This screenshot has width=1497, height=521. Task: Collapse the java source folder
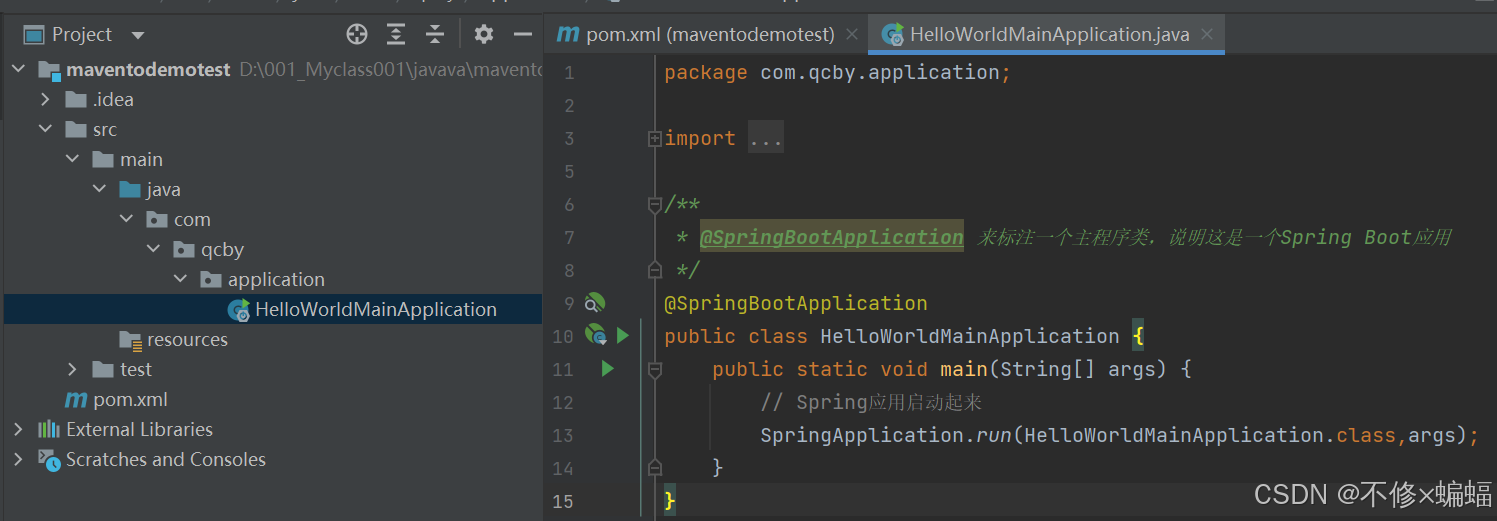[x=99, y=190]
